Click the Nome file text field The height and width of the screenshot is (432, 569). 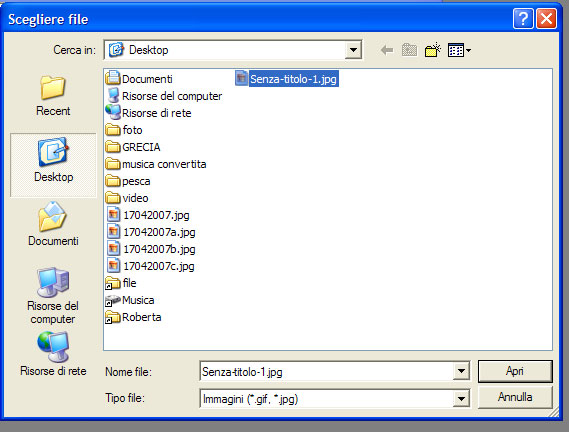pyautogui.click(x=327, y=371)
